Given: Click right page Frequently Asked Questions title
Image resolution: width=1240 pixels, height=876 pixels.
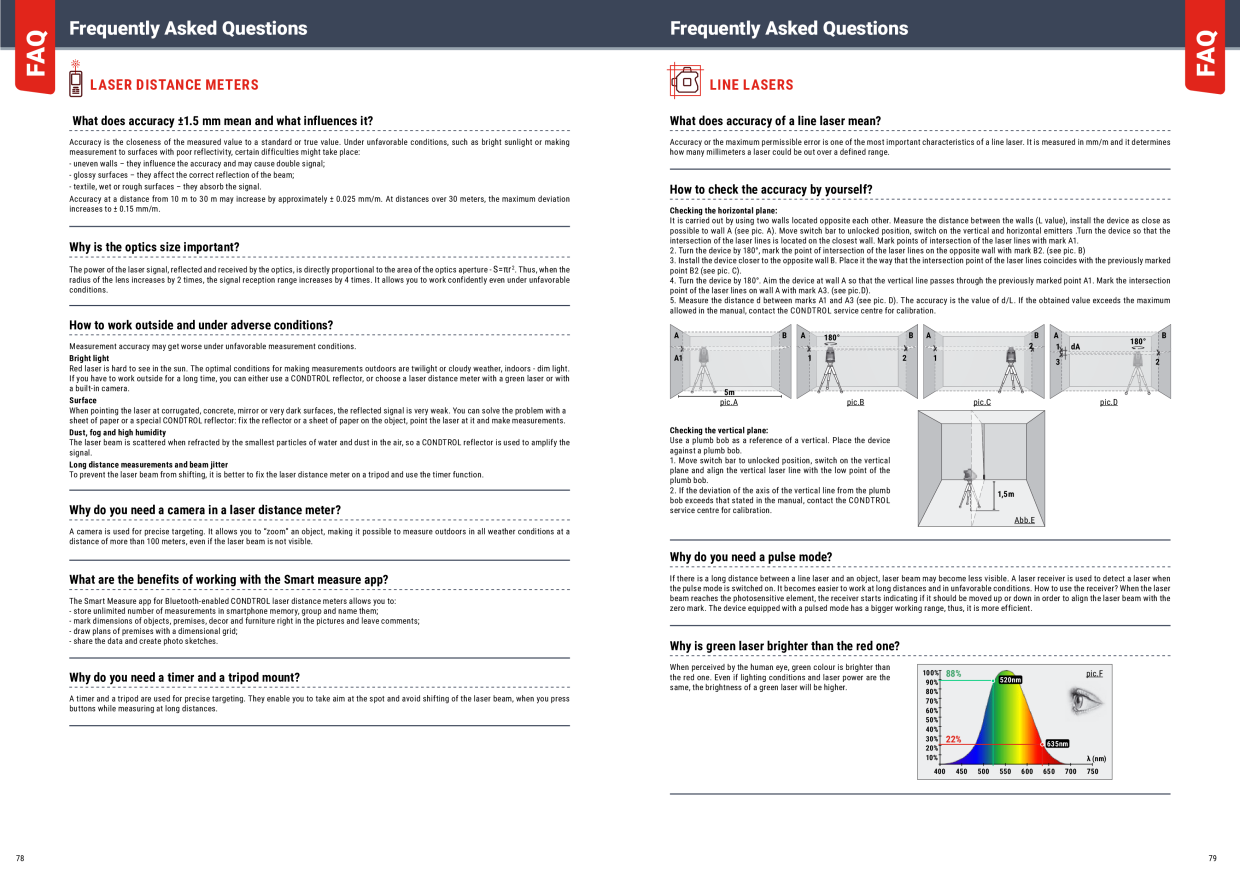Looking at the screenshot, I should (x=789, y=29).
